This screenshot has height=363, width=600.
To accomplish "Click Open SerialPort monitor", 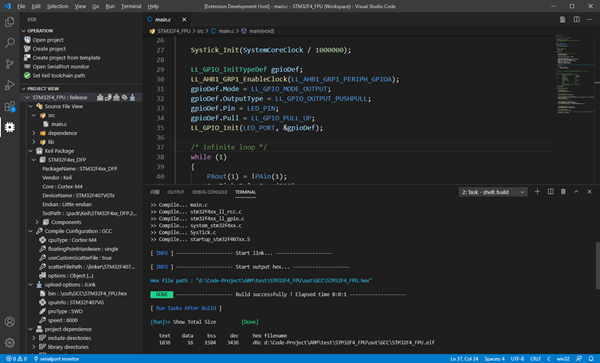I will tap(61, 67).
